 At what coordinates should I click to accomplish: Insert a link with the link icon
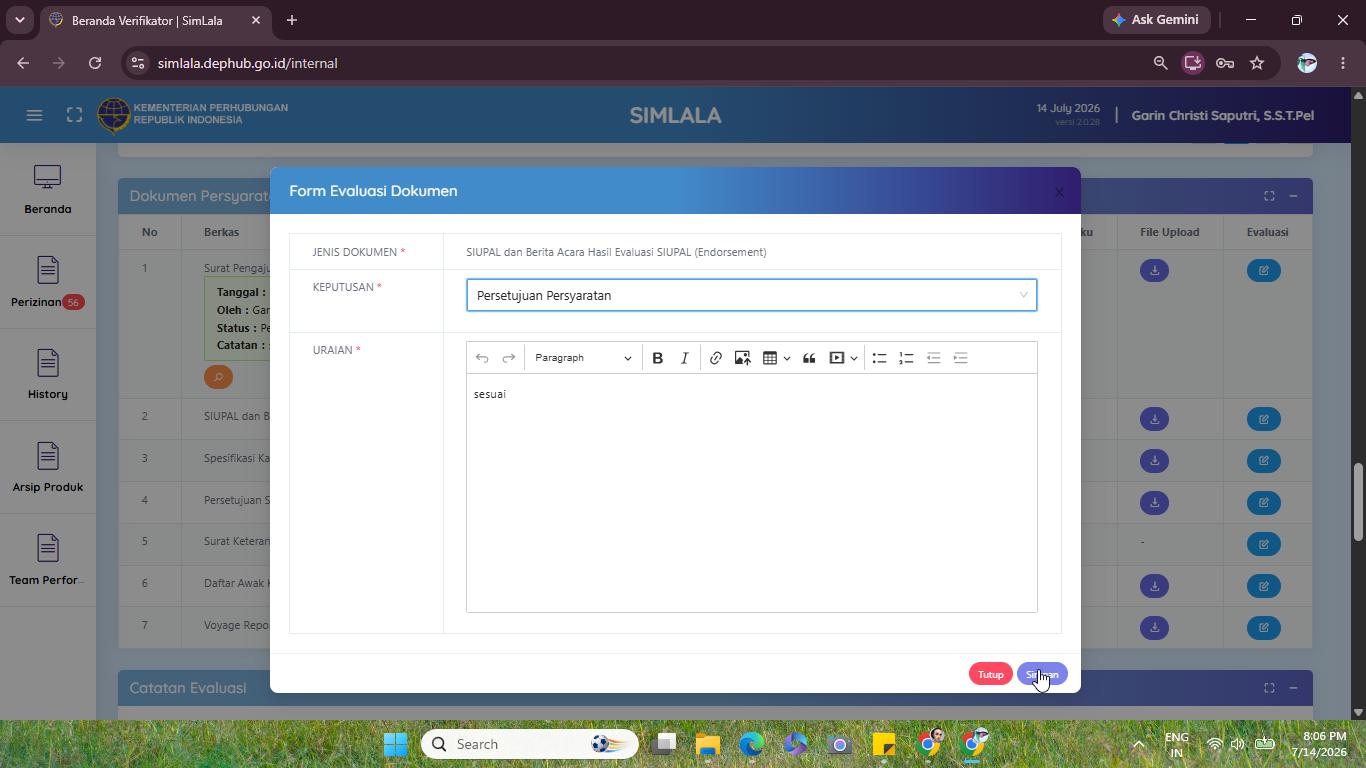tap(715, 358)
